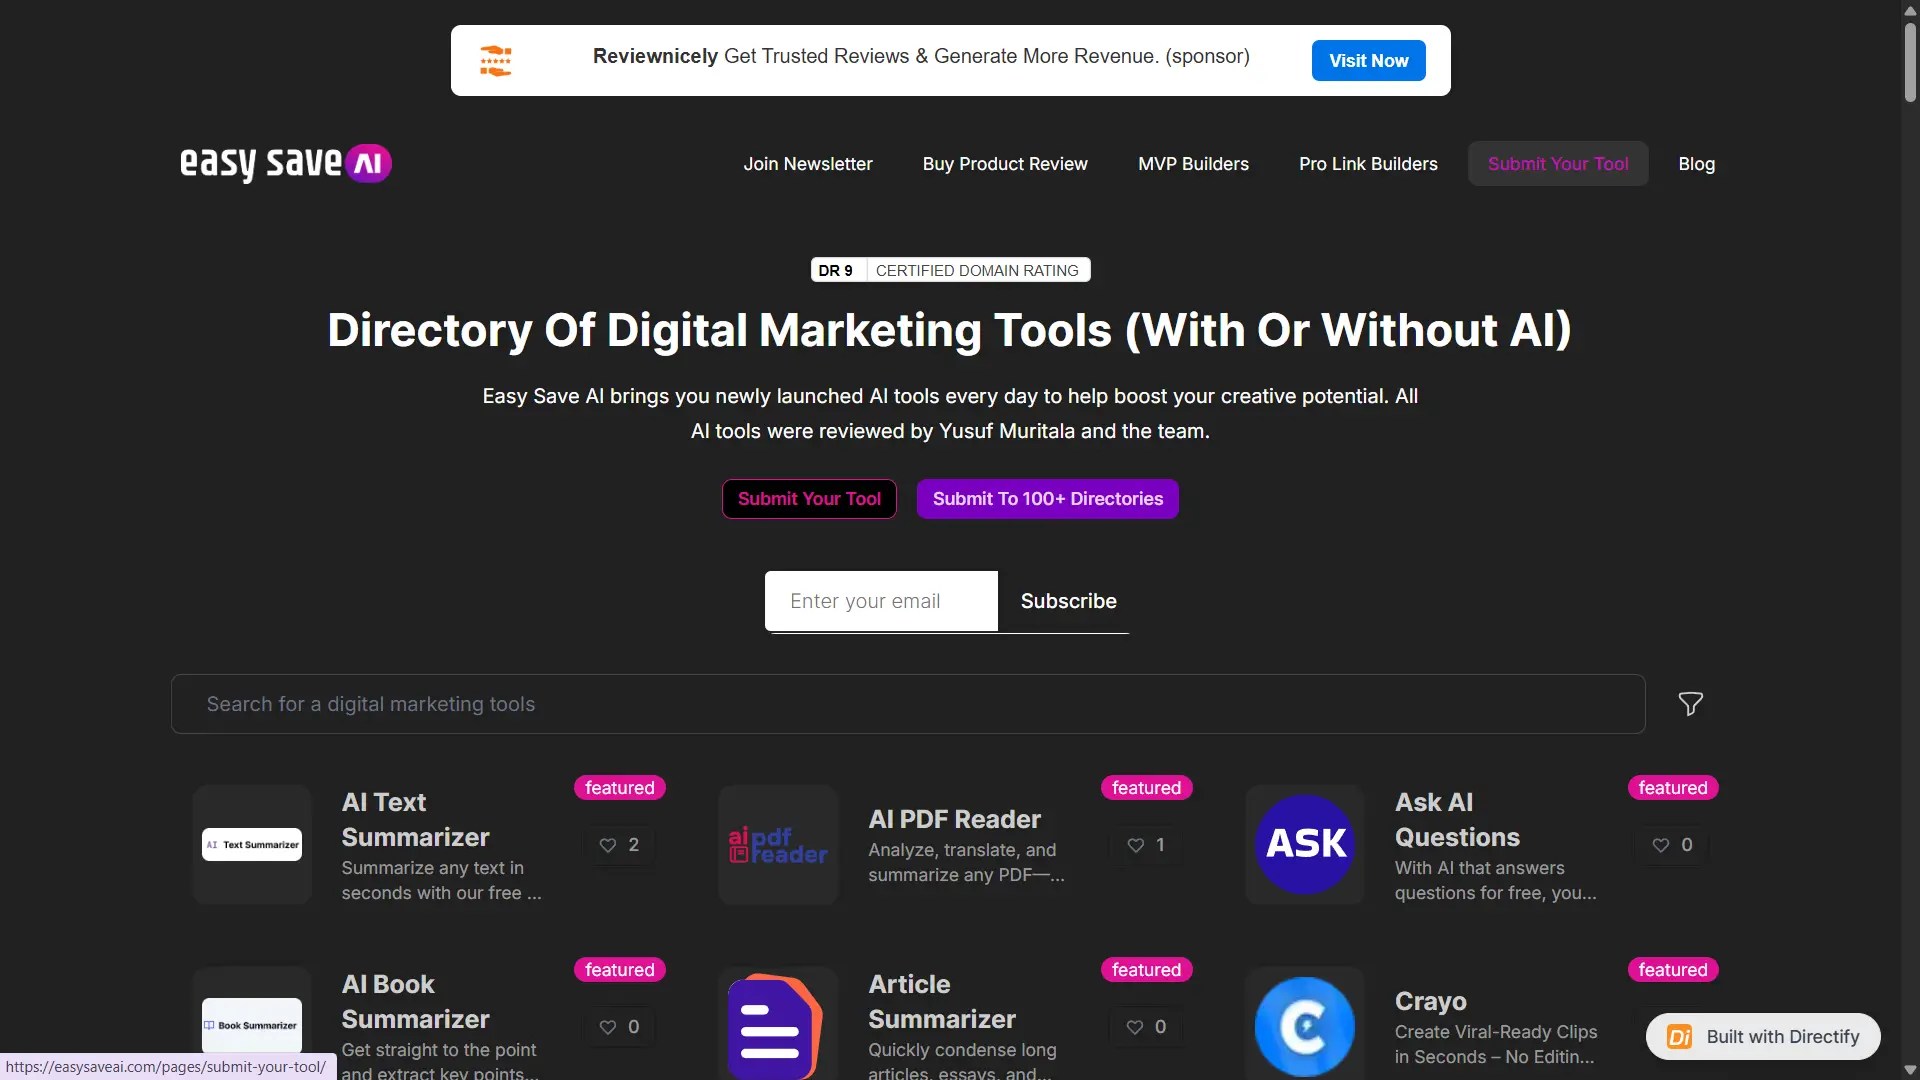Click the ASK logo for Ask AI Questions

(x=1305, y=845)
